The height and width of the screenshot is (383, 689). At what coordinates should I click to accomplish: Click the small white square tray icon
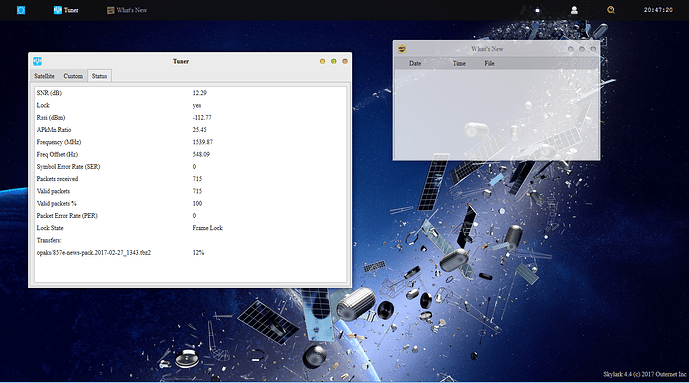(x=537, y=10)
